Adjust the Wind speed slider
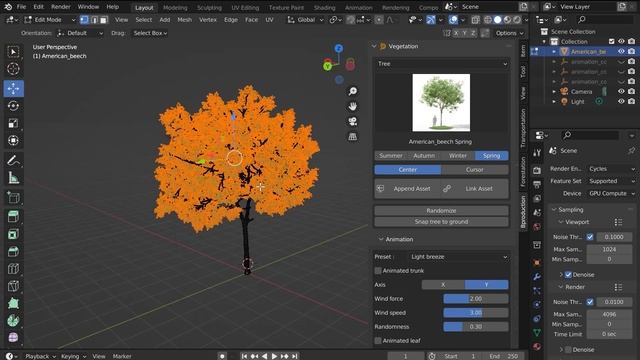Screen dimensions: 640x360 476,313
